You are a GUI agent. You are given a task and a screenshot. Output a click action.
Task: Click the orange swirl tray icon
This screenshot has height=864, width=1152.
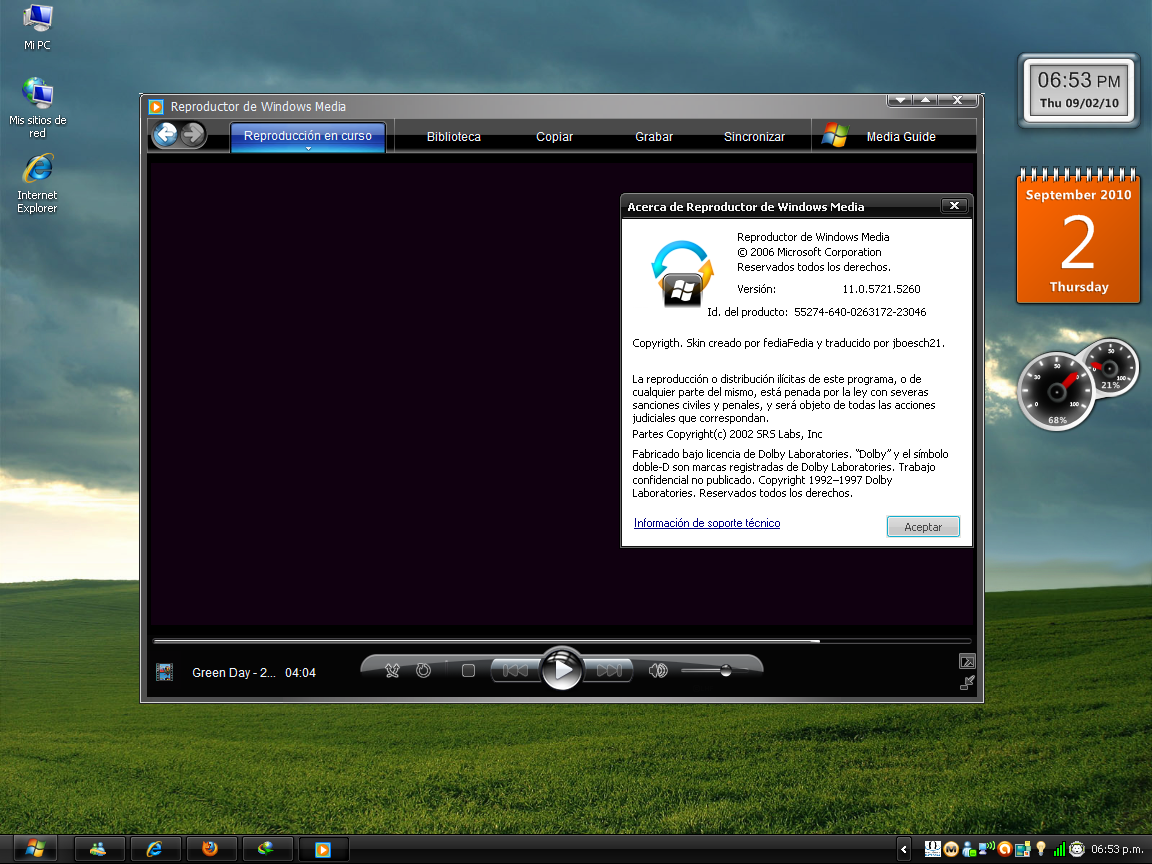point(1004,849)
